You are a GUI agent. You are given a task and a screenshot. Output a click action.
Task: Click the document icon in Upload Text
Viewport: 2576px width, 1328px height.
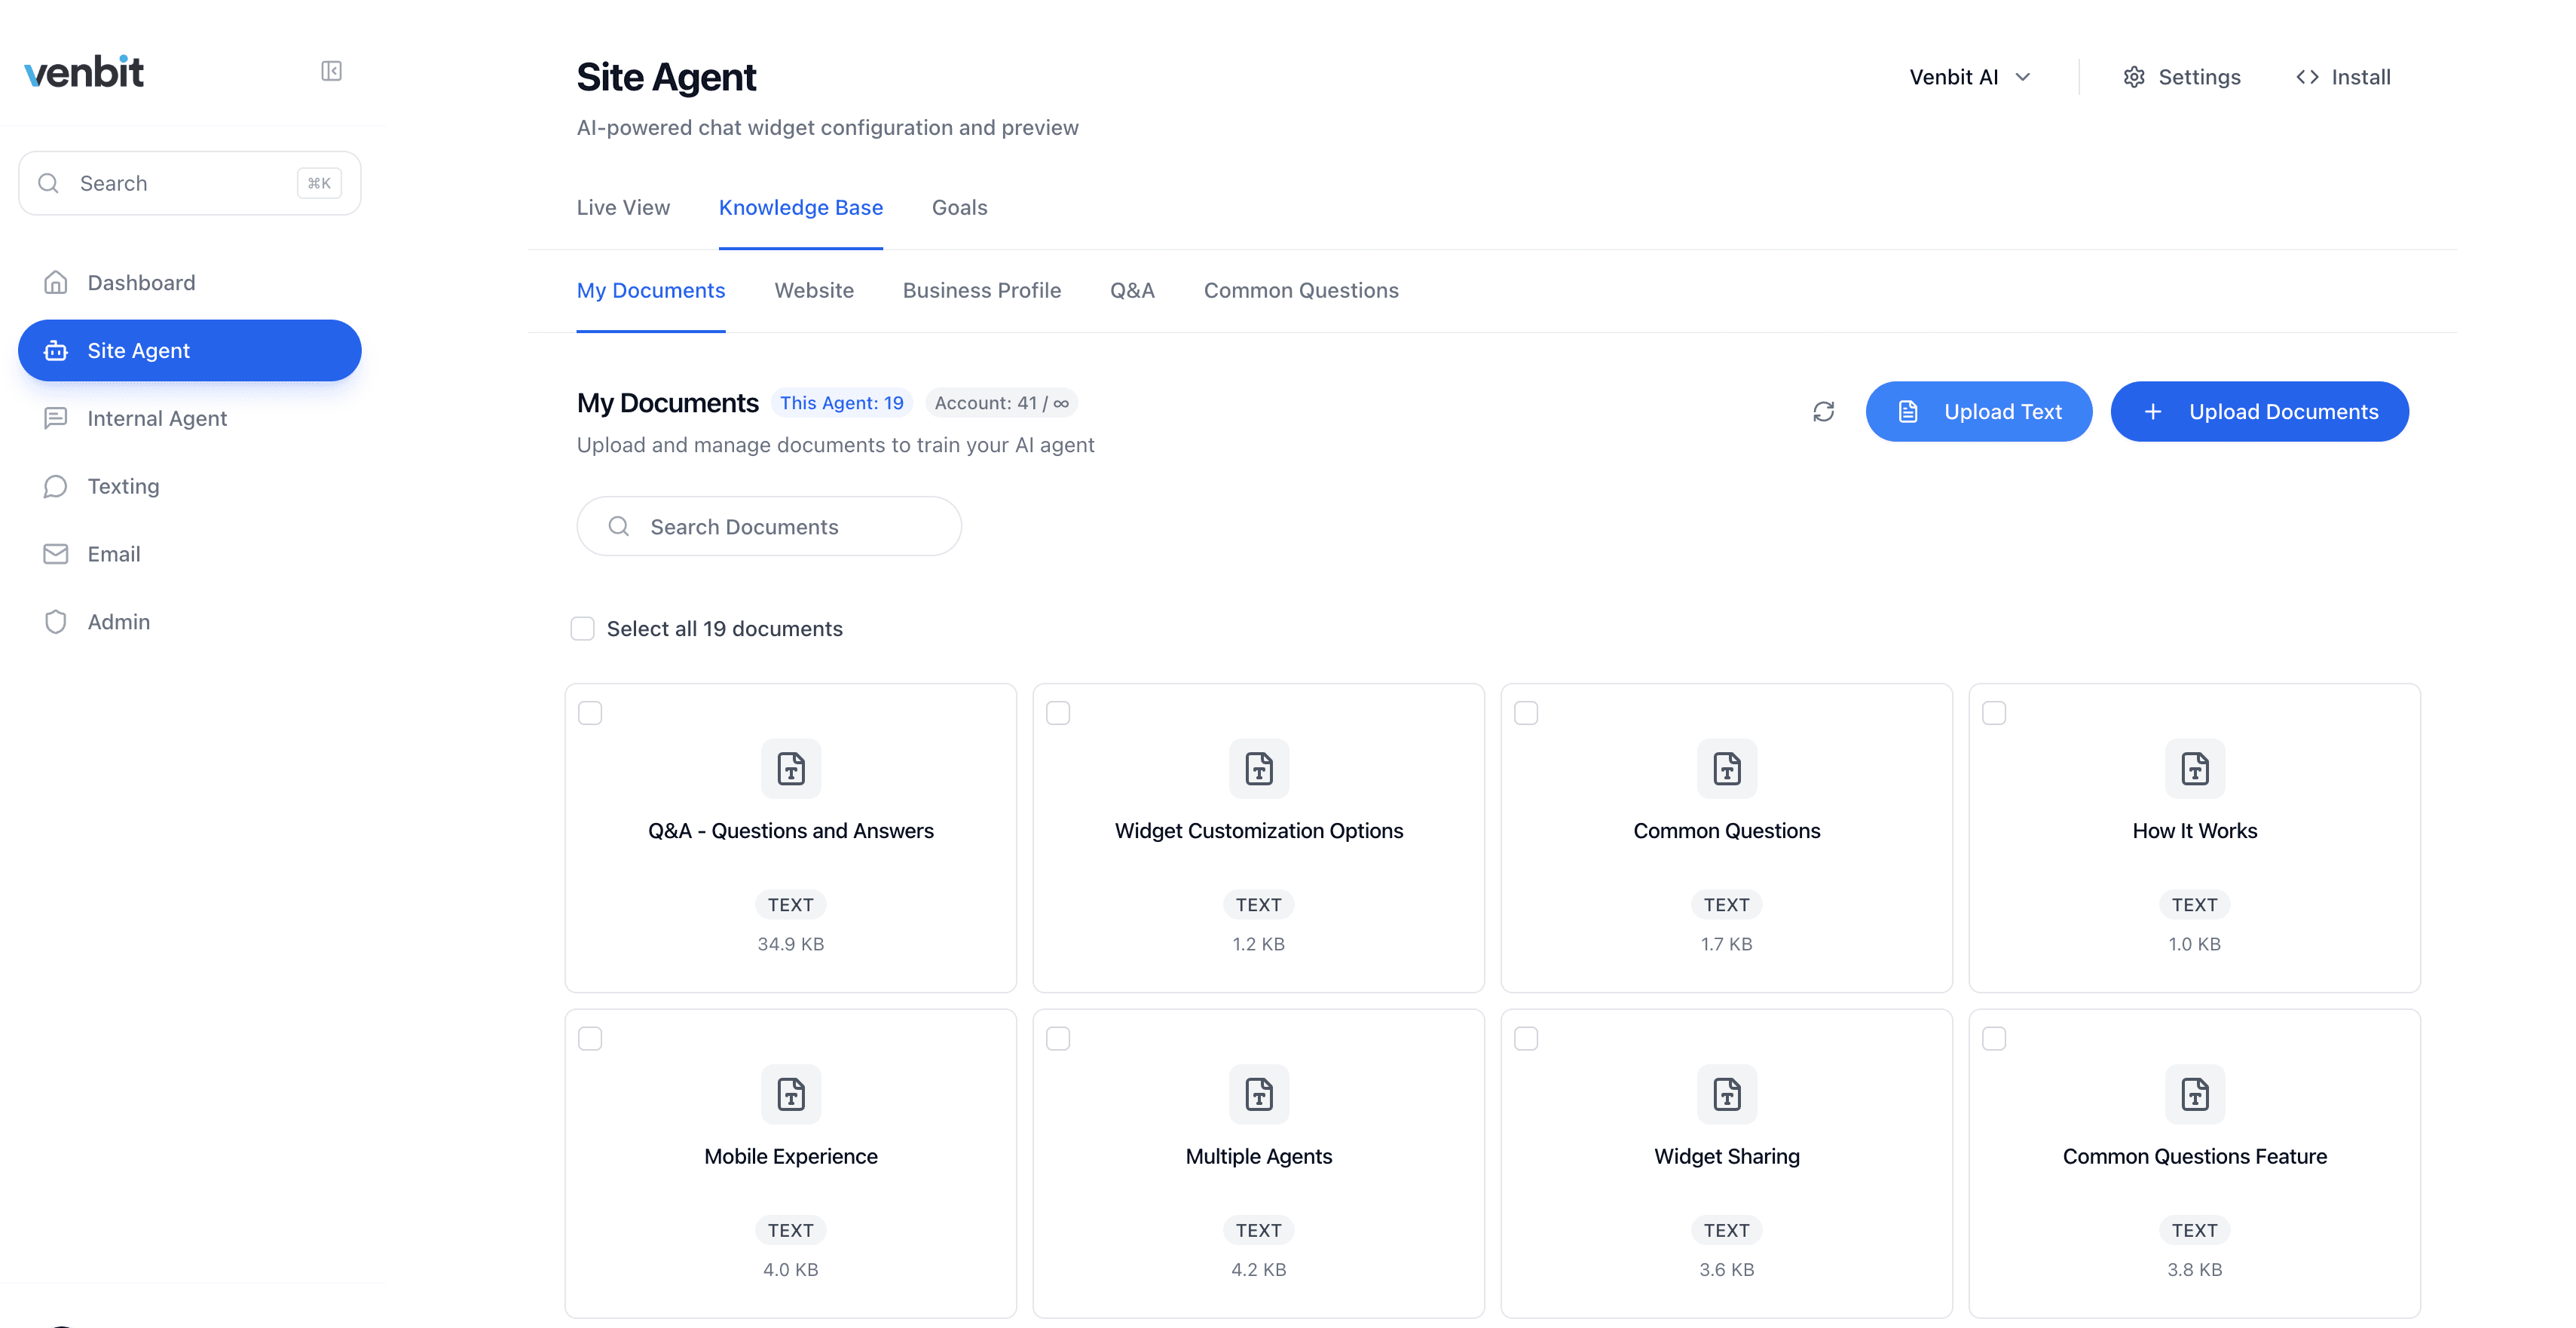pos(1908,412)
